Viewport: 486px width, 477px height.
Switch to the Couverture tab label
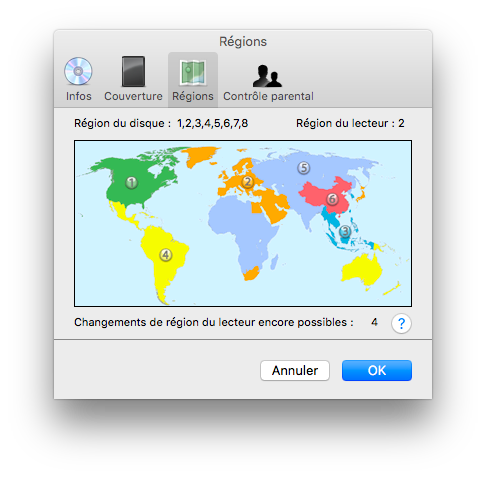[x=133, y=96]
